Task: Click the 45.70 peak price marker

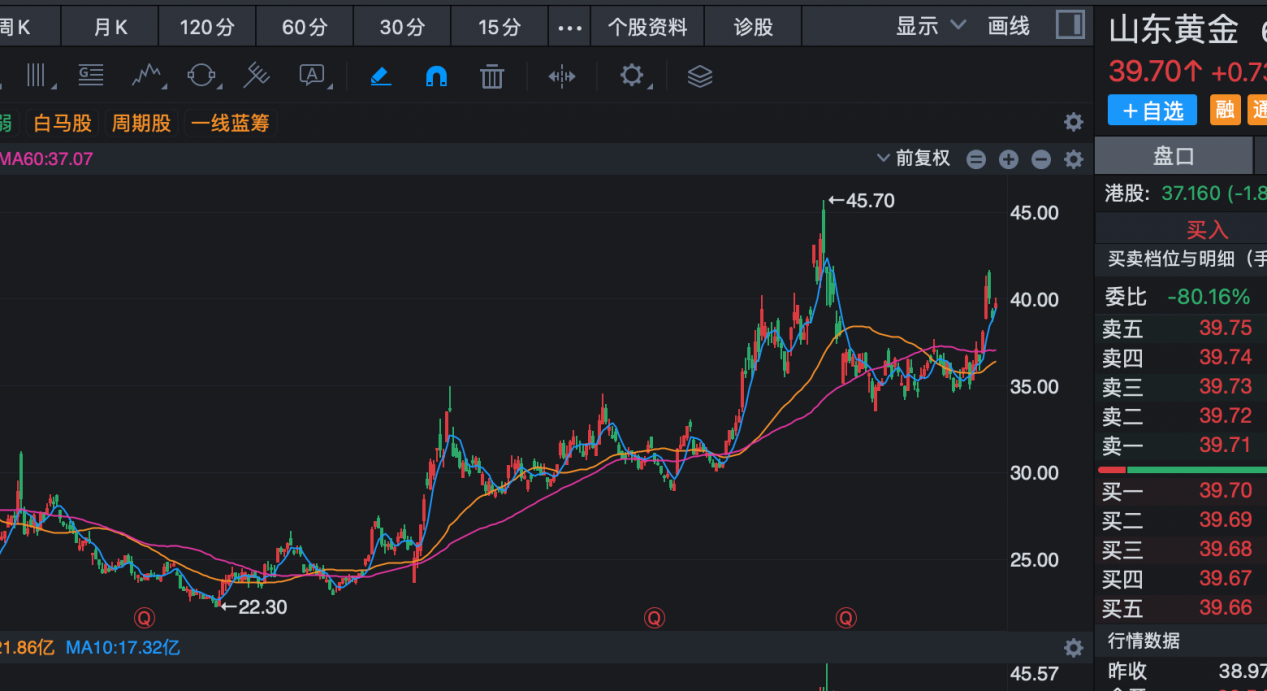Action: [x=860, y=200]
